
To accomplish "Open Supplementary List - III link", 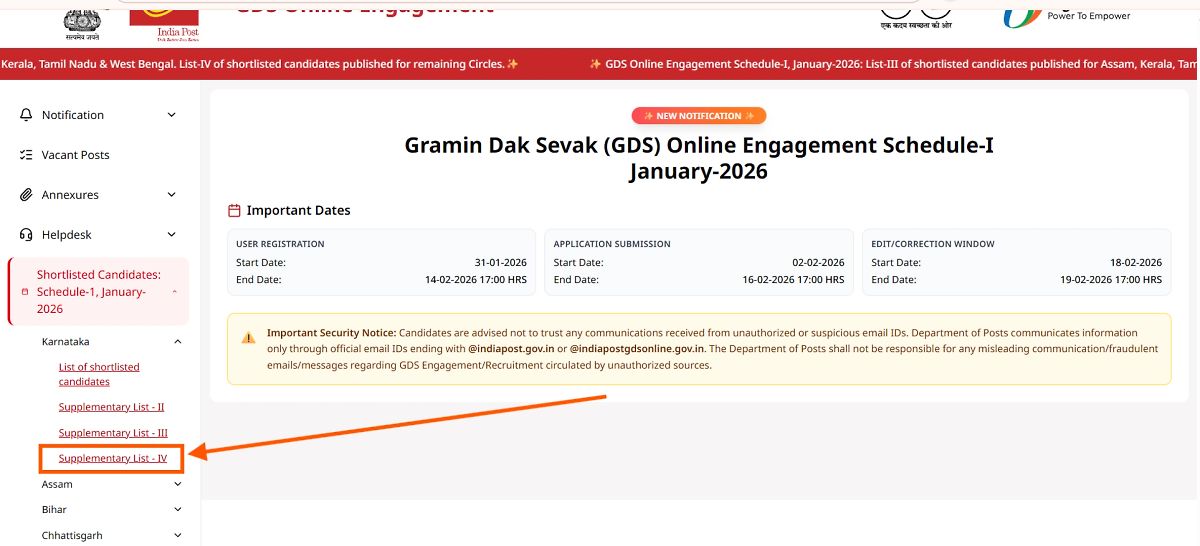I will point(113,433).
